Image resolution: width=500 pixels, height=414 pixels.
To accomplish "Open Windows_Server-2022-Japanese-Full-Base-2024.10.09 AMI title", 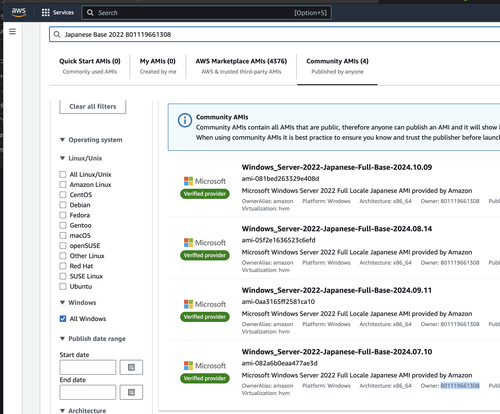I will [337, 167].
